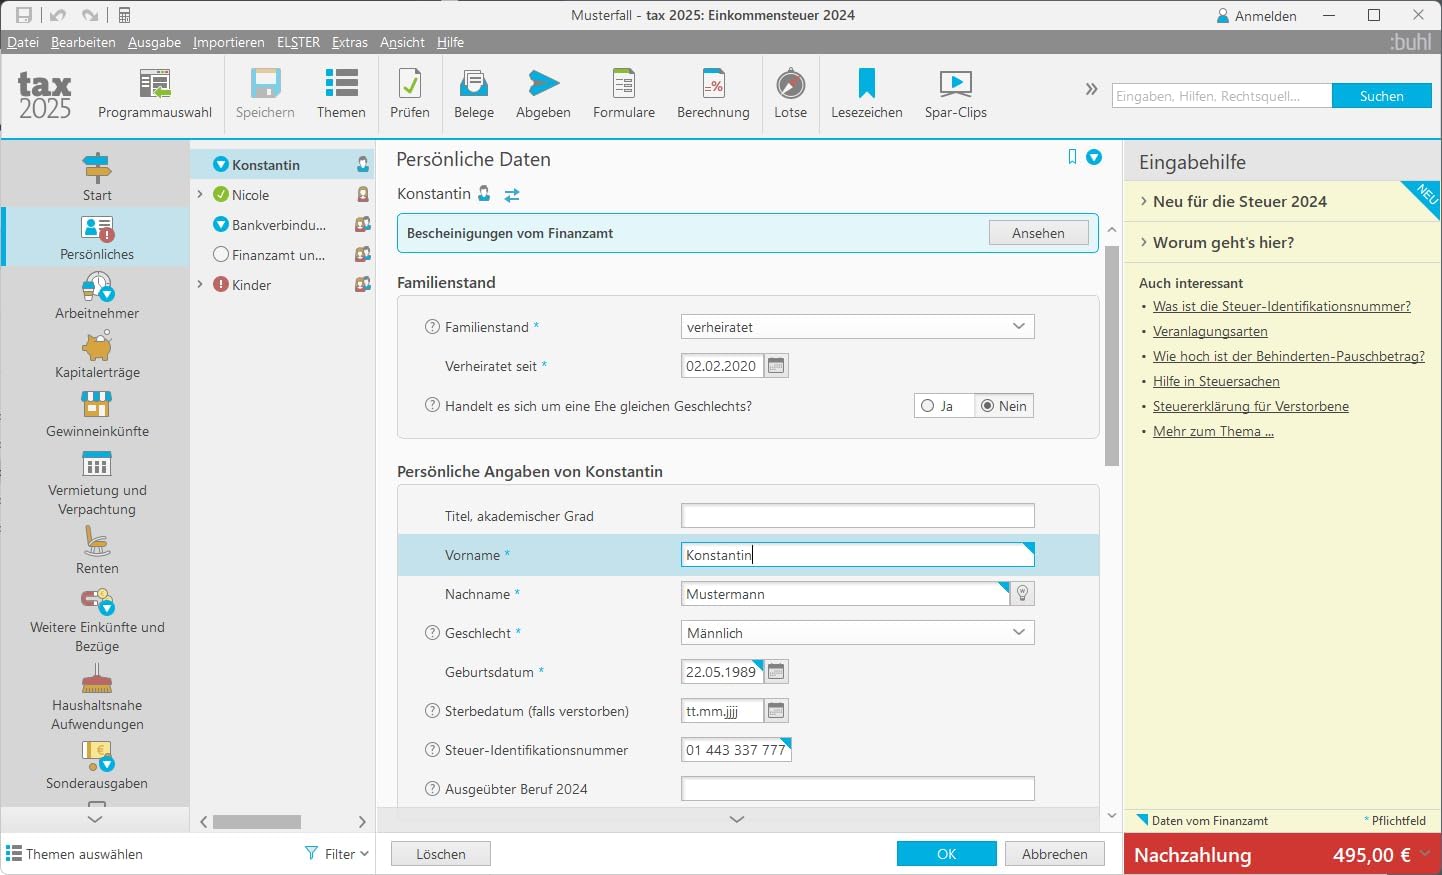Open Sonderausgaben section

pos(97,766)
